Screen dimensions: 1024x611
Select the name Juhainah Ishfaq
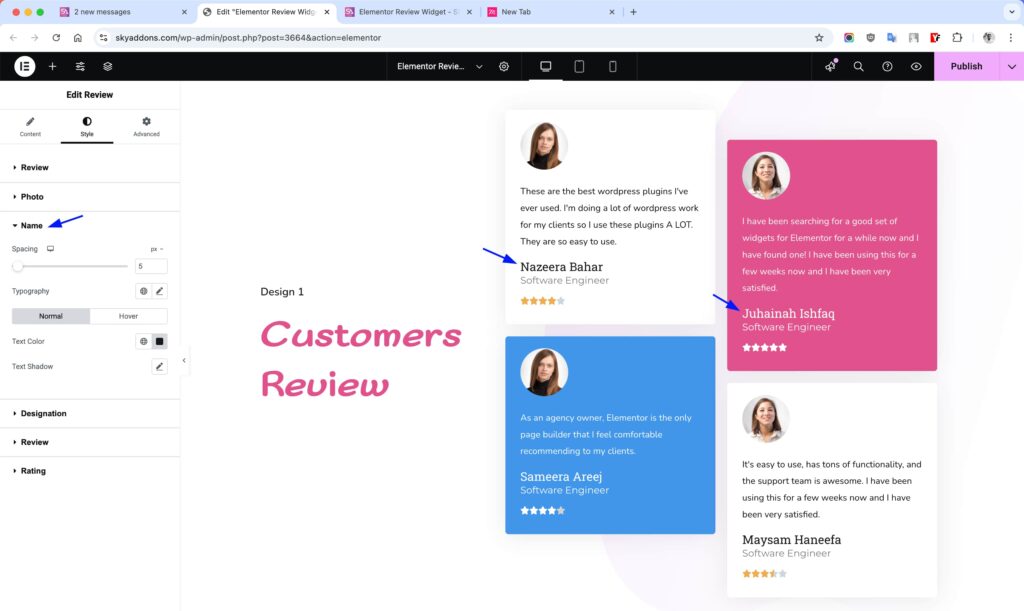tap(788, 313)
